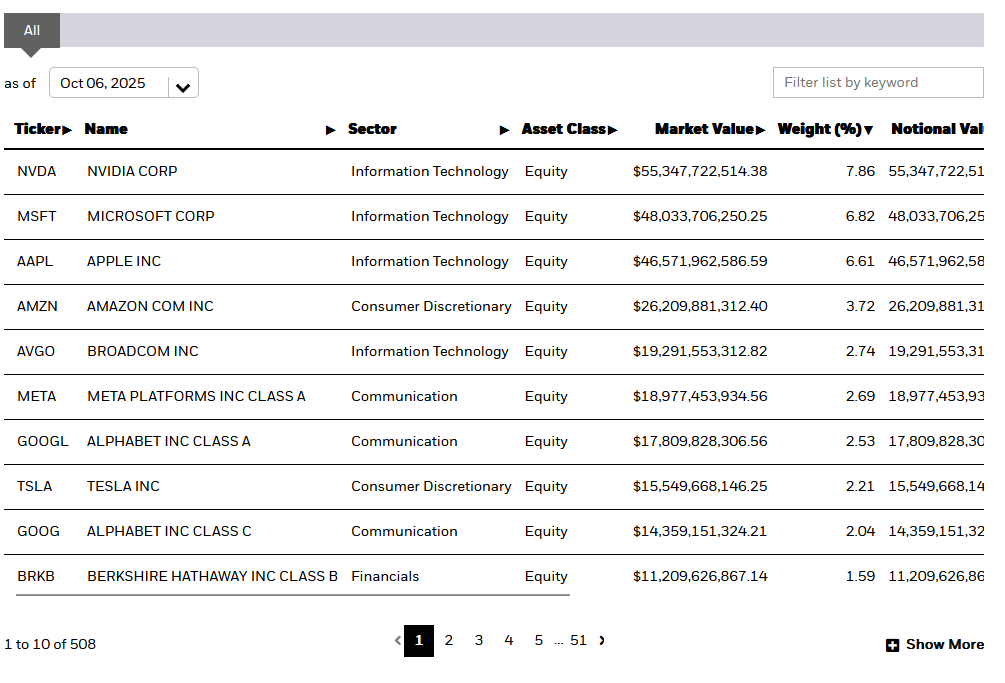Image resolution: width=1005 pixels, height=683 pixels.
Task: Go to page 5
Action: point(539,641)
